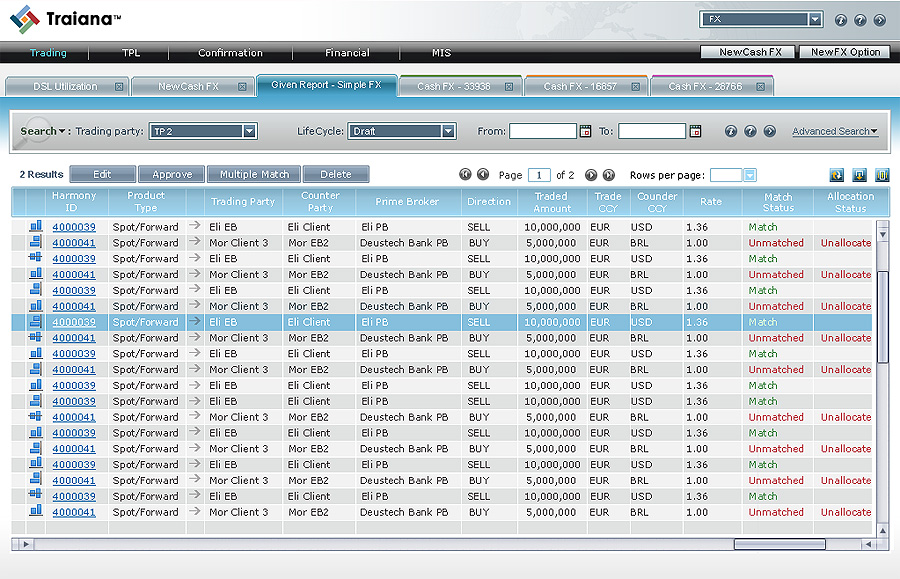Open the To date calendar picker

695,131
